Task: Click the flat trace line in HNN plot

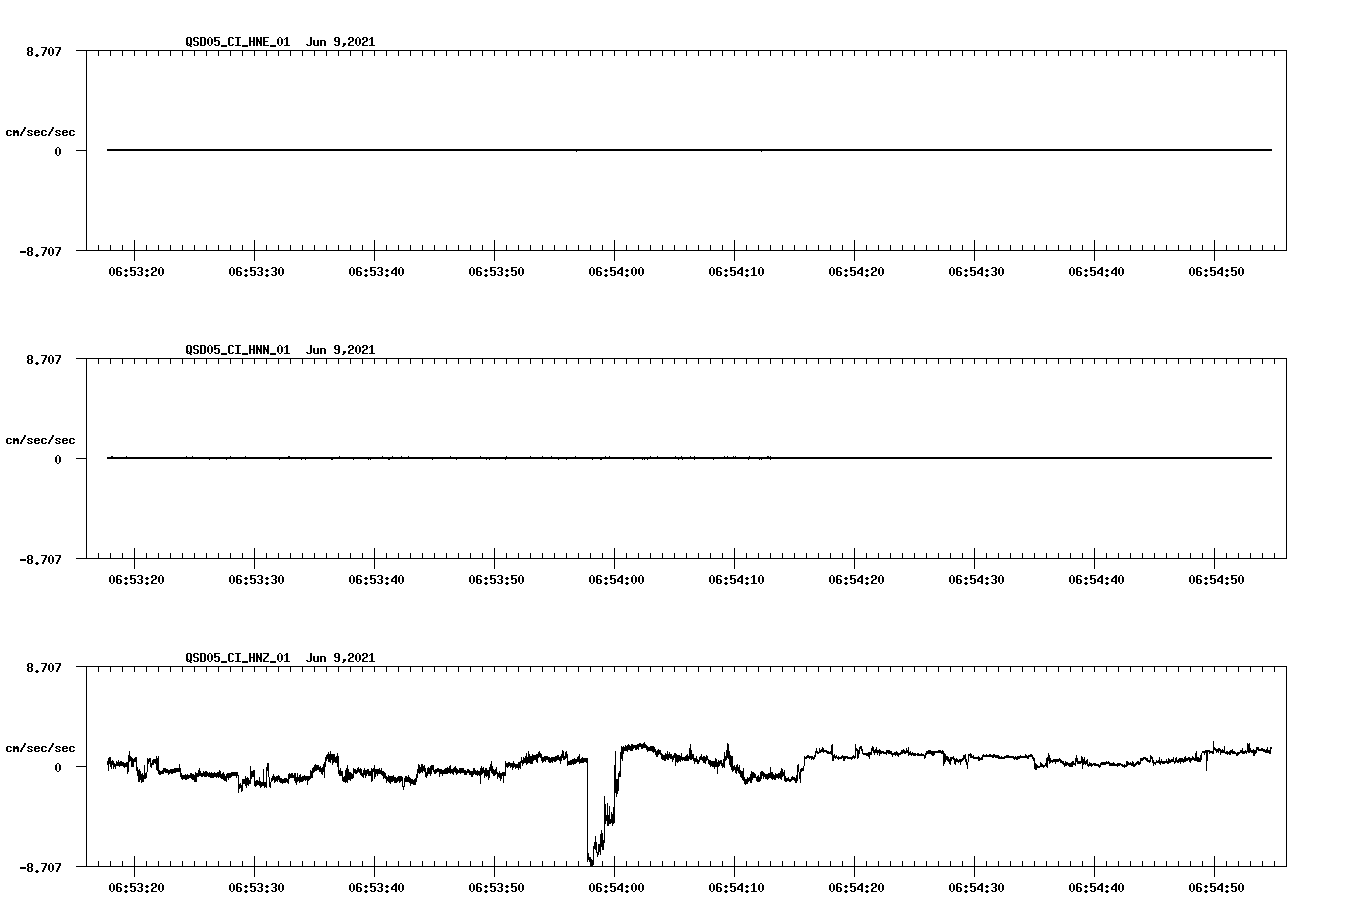Action: [690, 458]
